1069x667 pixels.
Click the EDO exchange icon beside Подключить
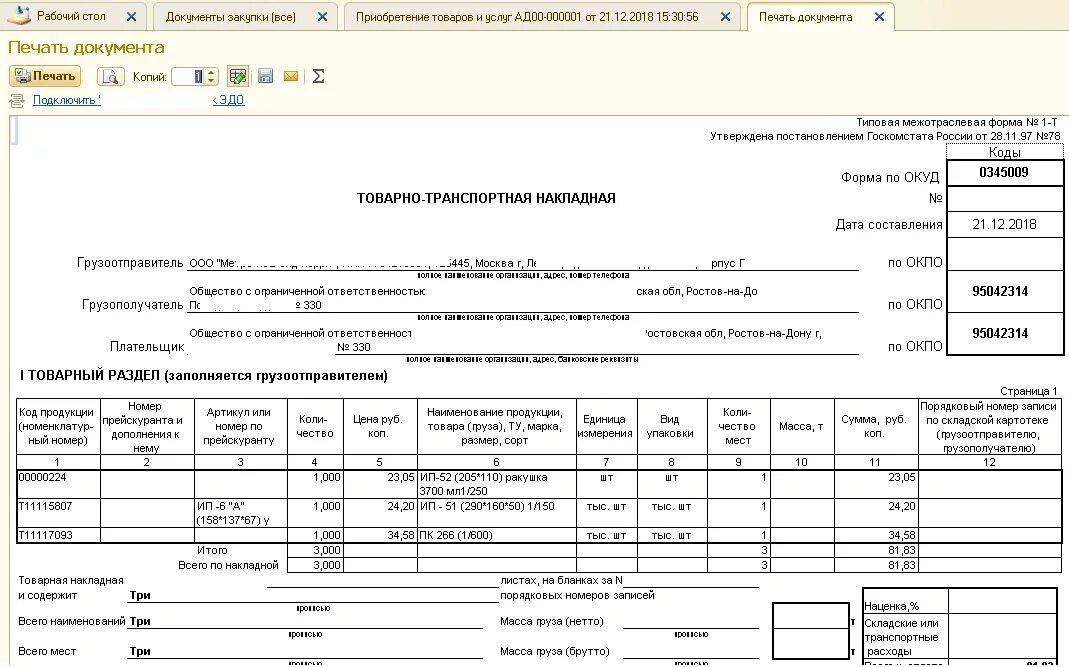point(17,101)
